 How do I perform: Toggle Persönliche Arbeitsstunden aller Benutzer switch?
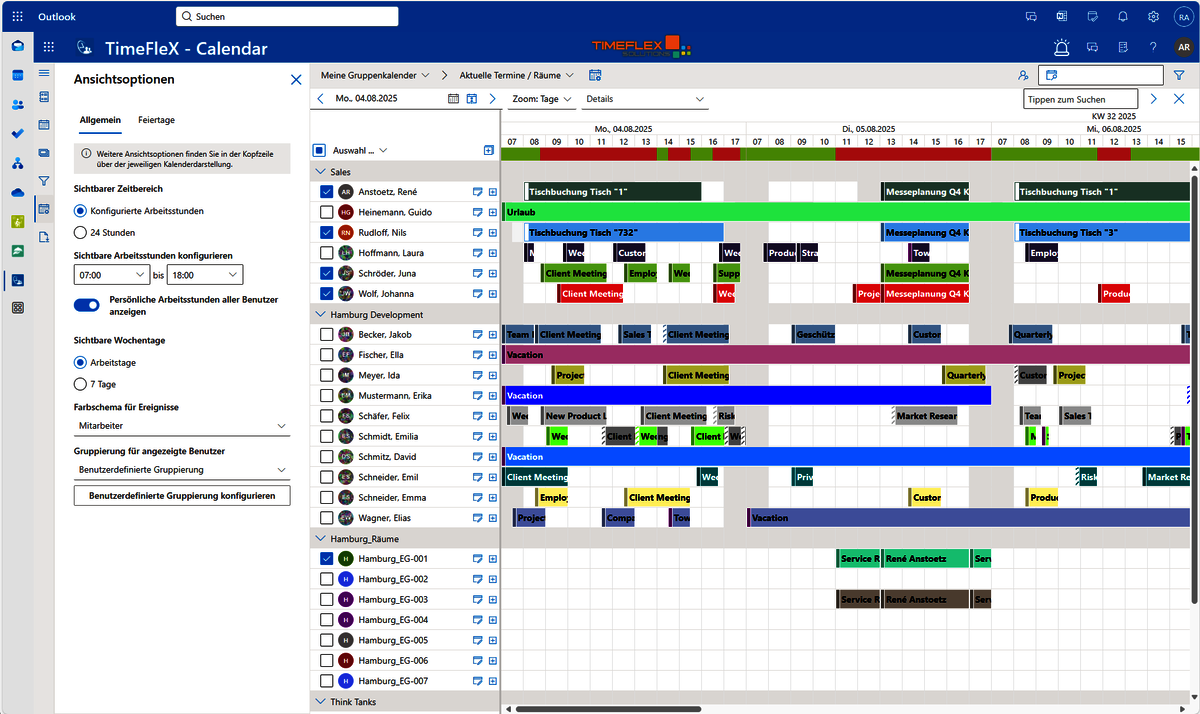pyautogui.click(x=87, y=305)
